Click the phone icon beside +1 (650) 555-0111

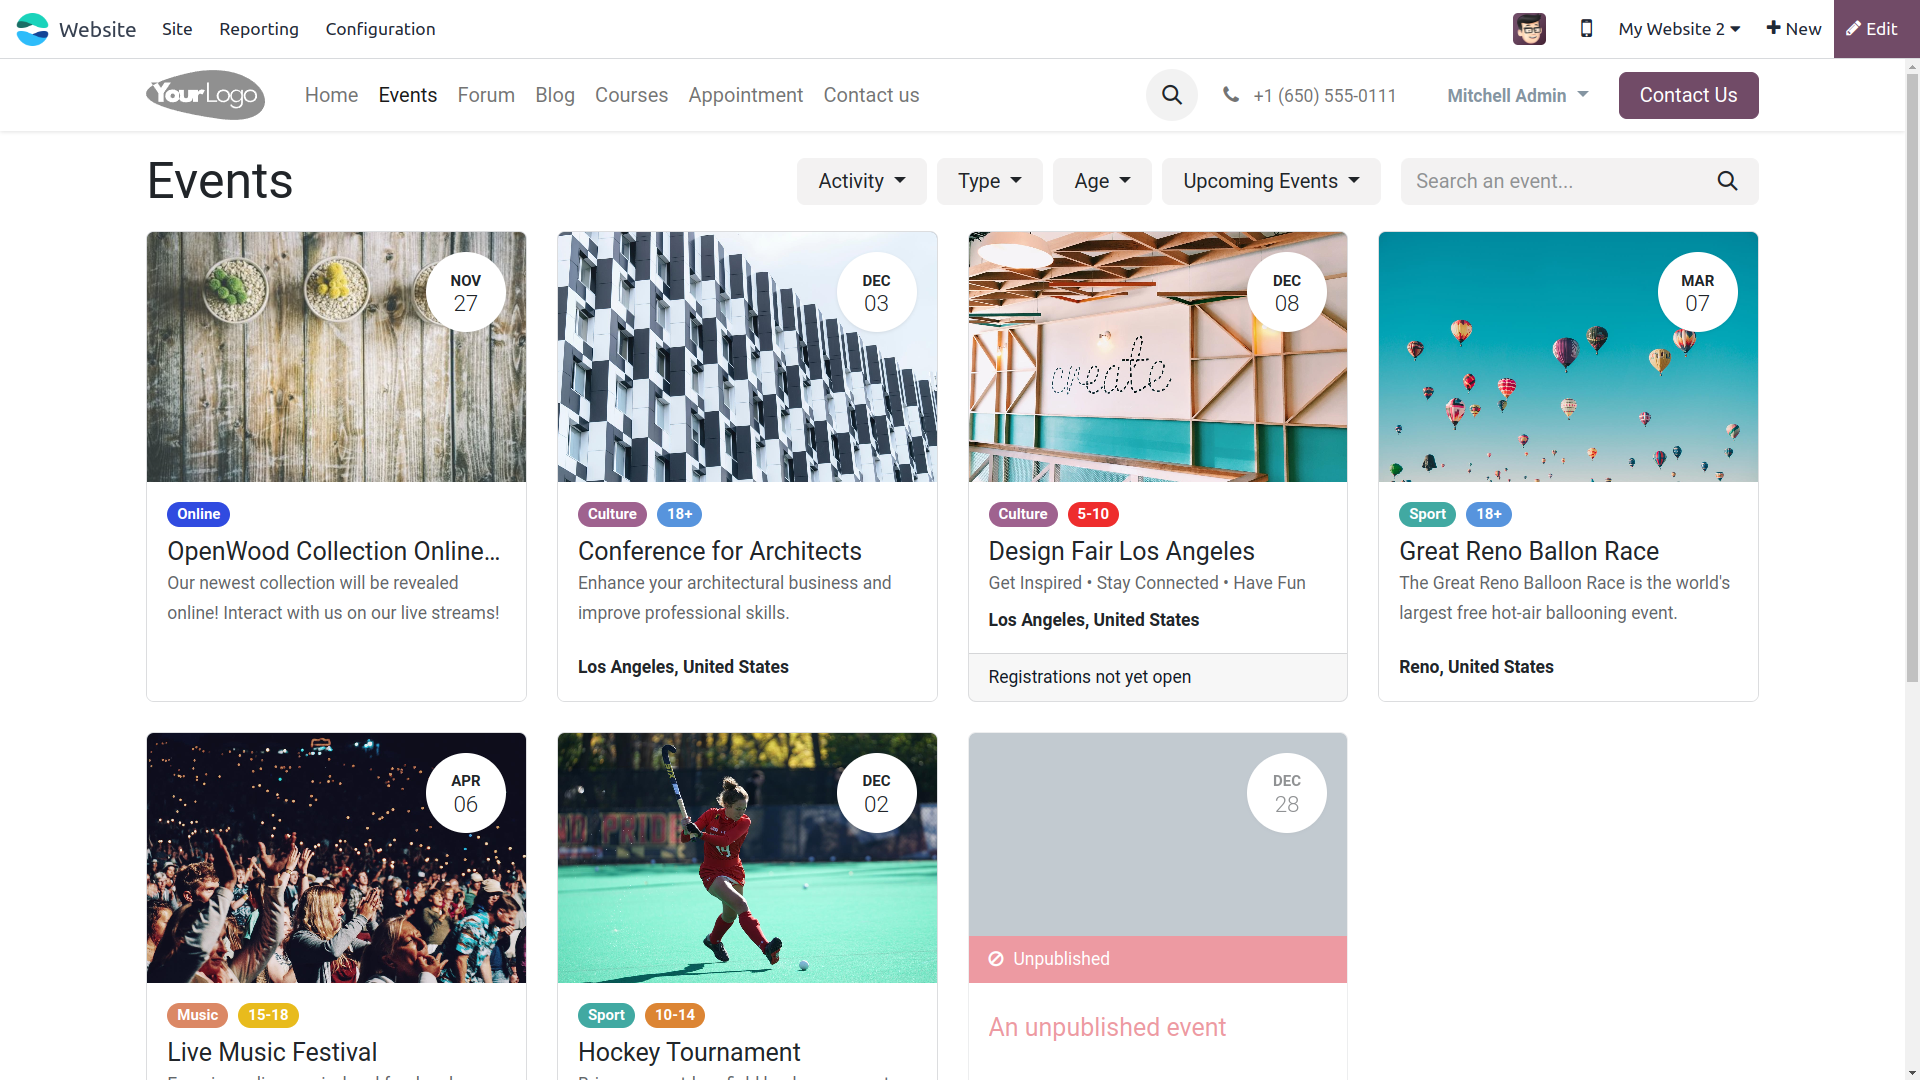(x=1229, y=95)
